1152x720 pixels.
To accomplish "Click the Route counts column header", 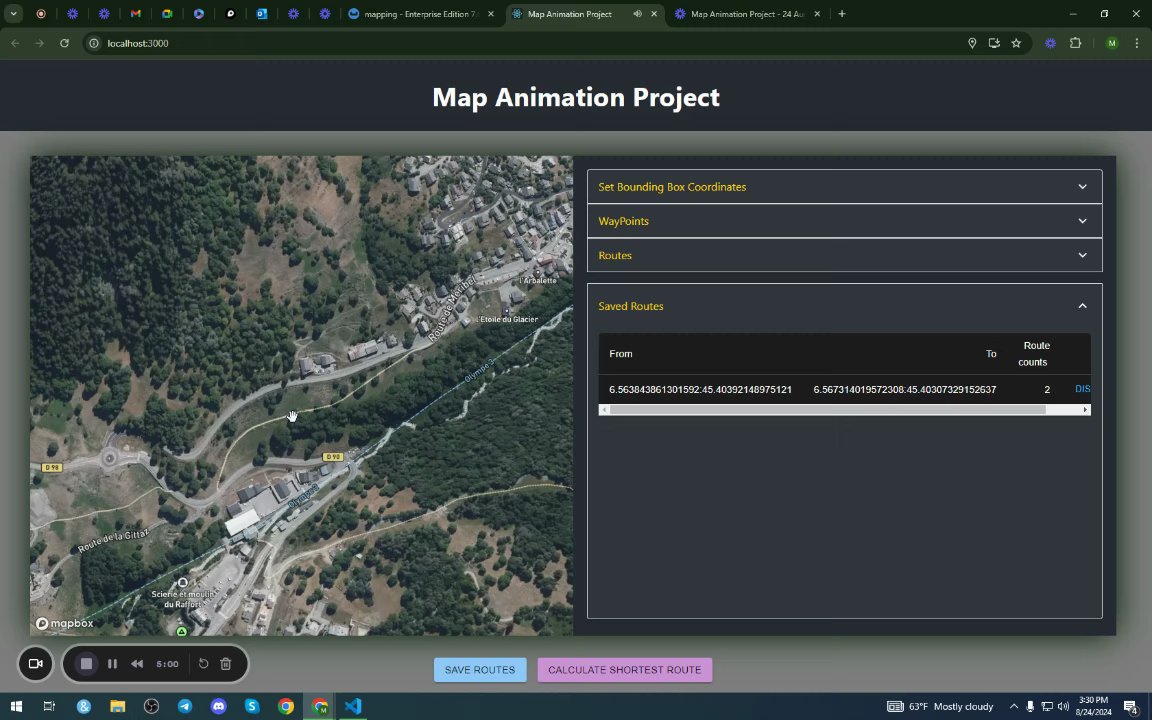I will click(x=1034, y=353).
